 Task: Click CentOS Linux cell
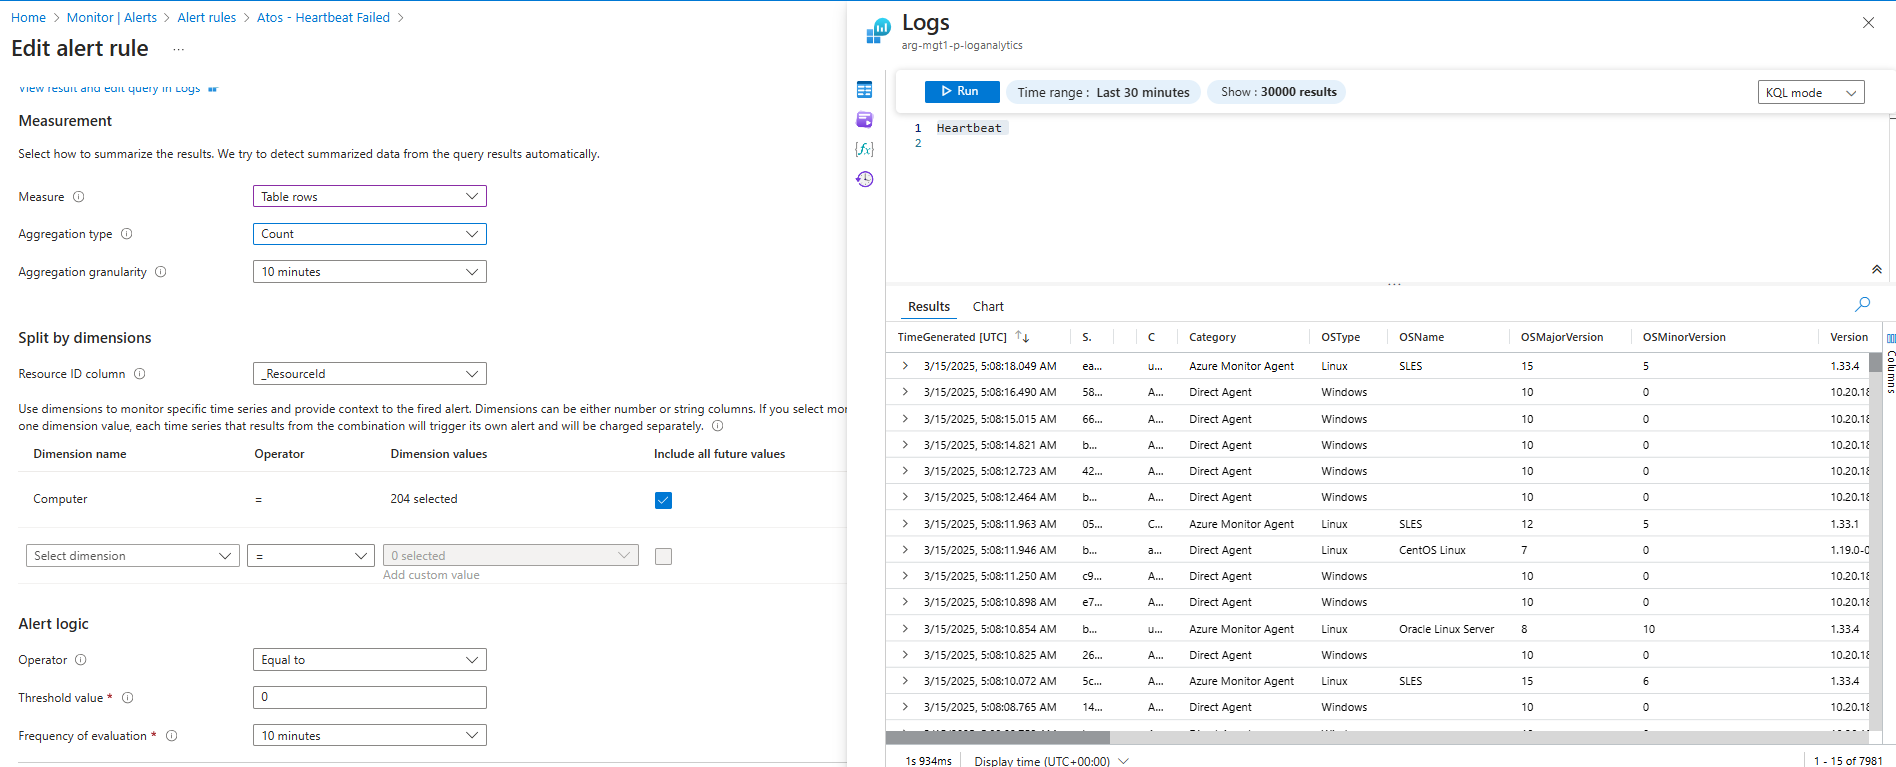click(x=1432, y=550)
